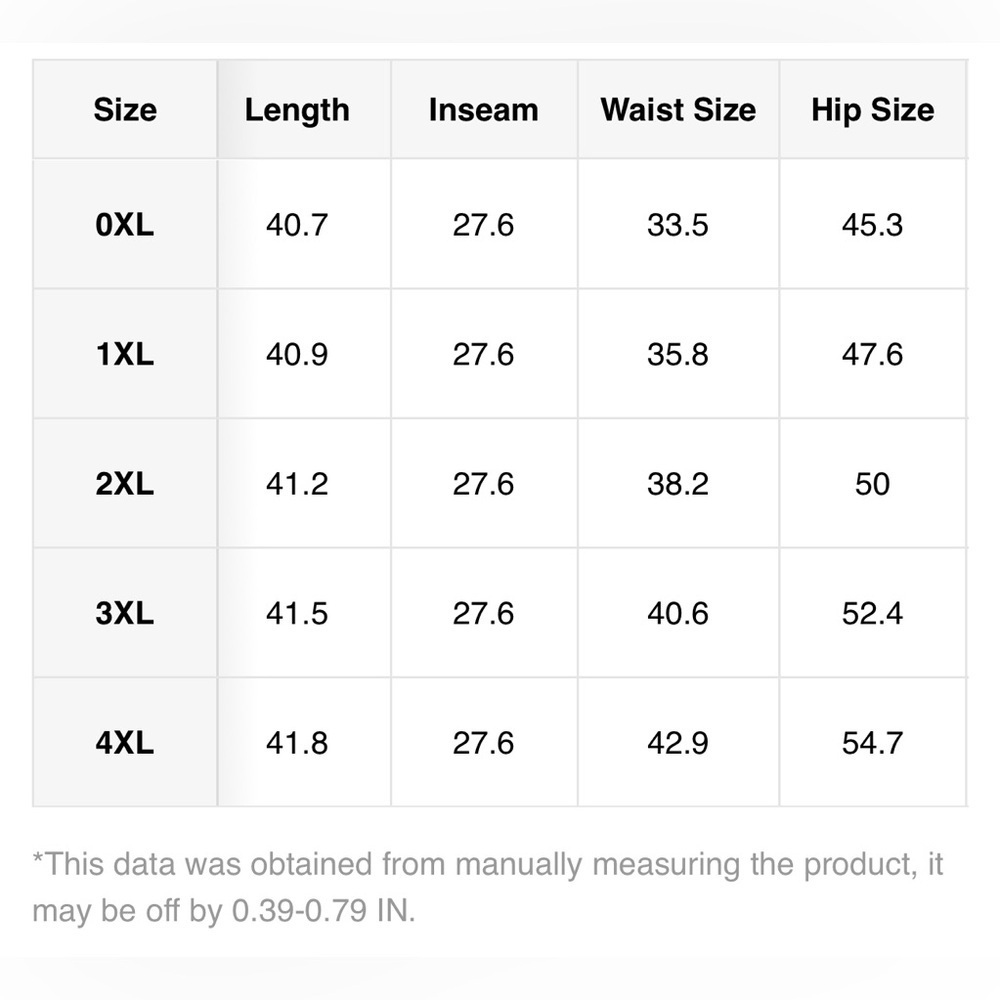The image size is (1000, 1000).
Task: Click the Size column header
Action: [x=125, y=110]
